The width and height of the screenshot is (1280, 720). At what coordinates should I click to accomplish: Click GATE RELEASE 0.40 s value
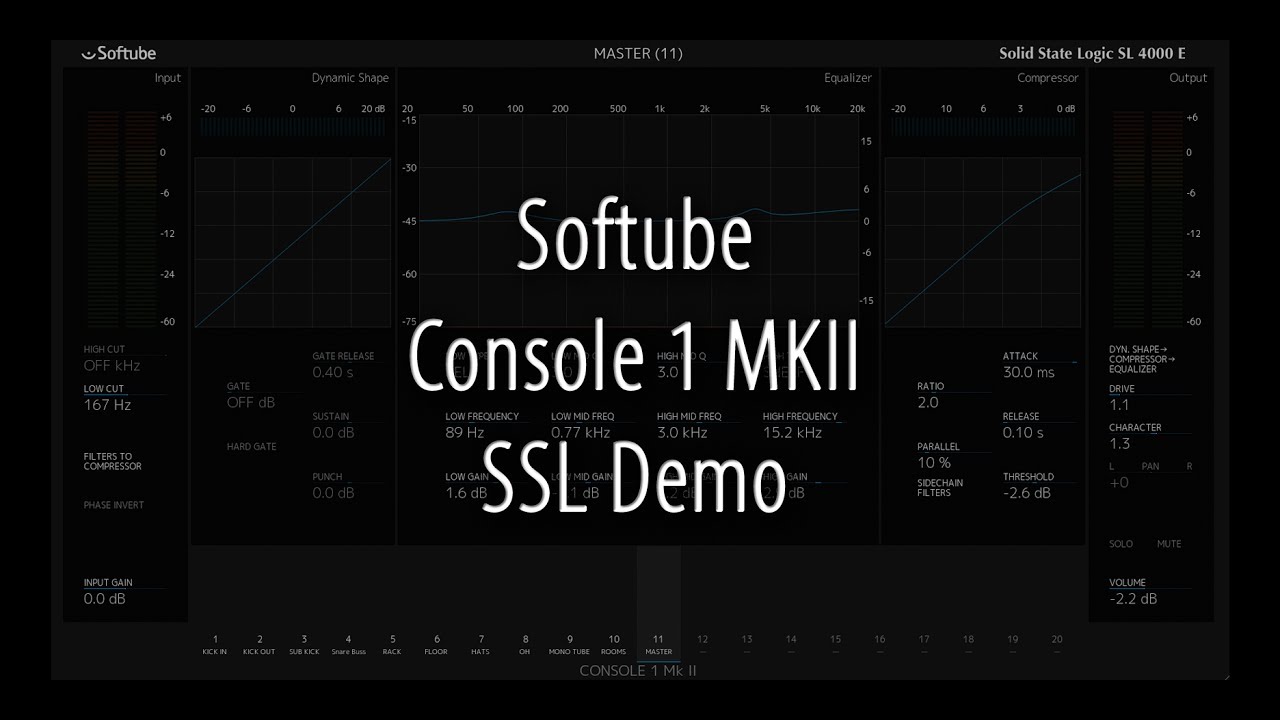(333, 372)
